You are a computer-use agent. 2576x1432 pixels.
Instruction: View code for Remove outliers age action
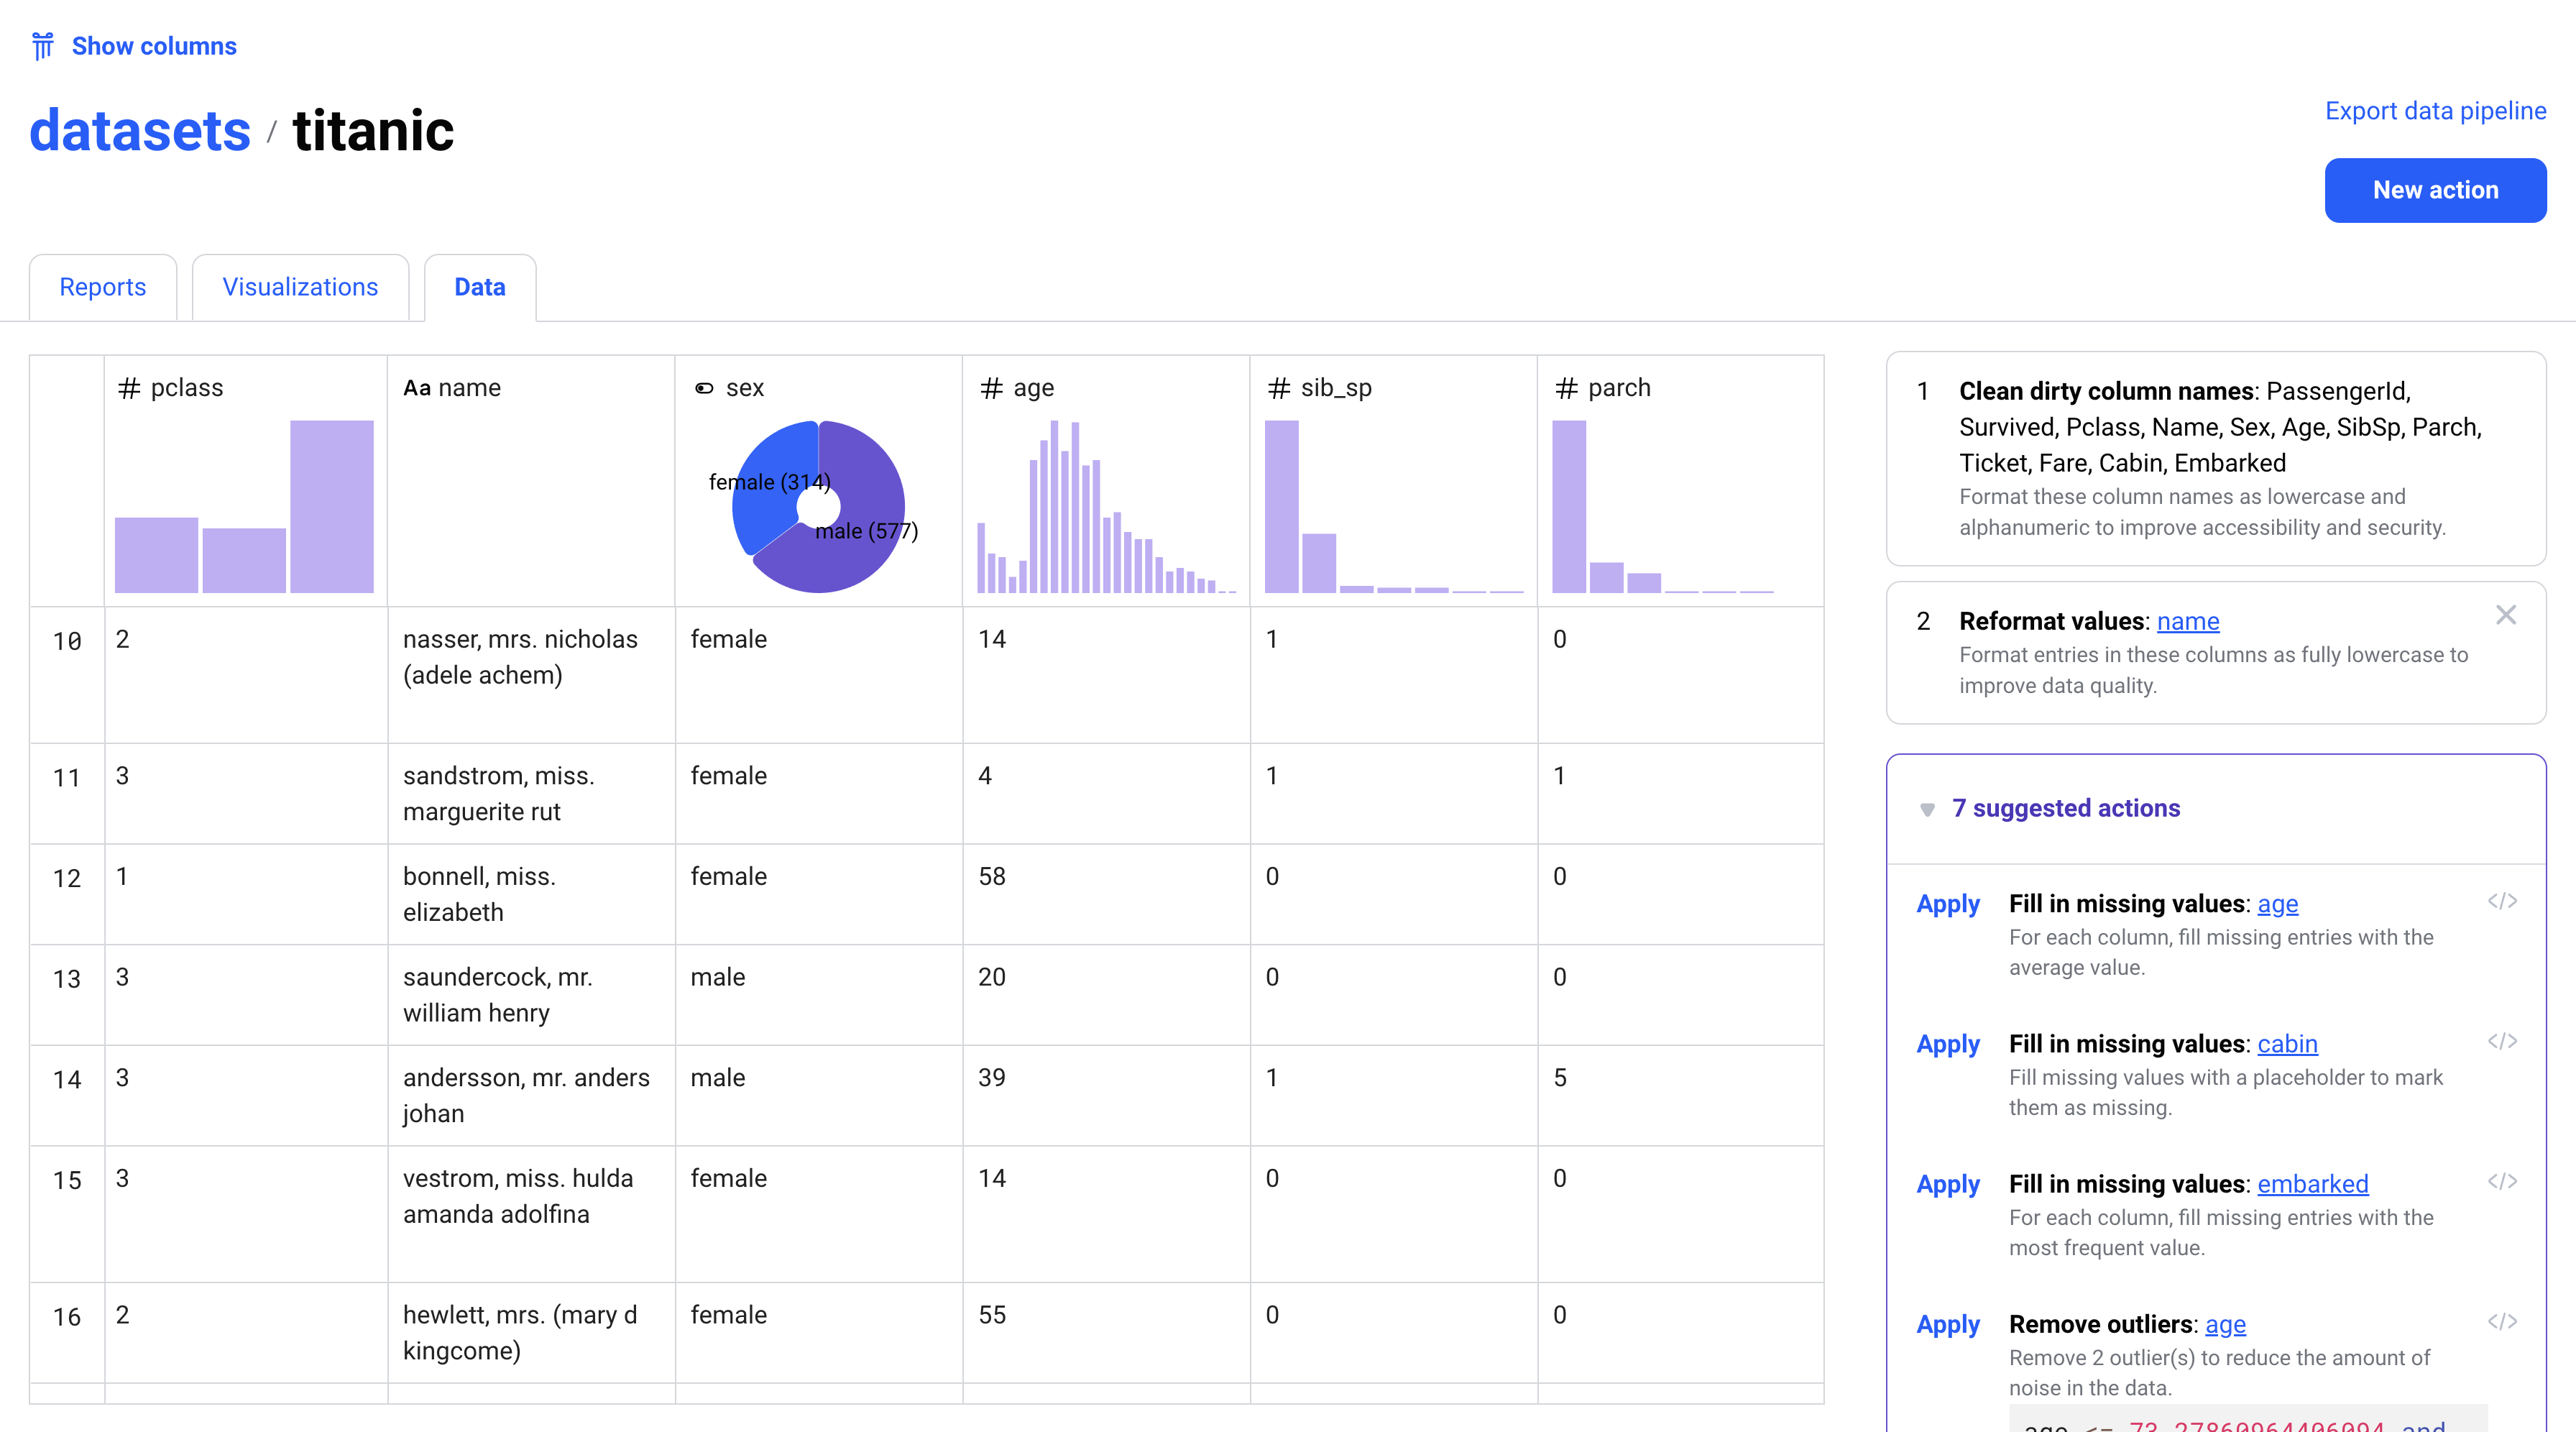coord(2502,1321)
